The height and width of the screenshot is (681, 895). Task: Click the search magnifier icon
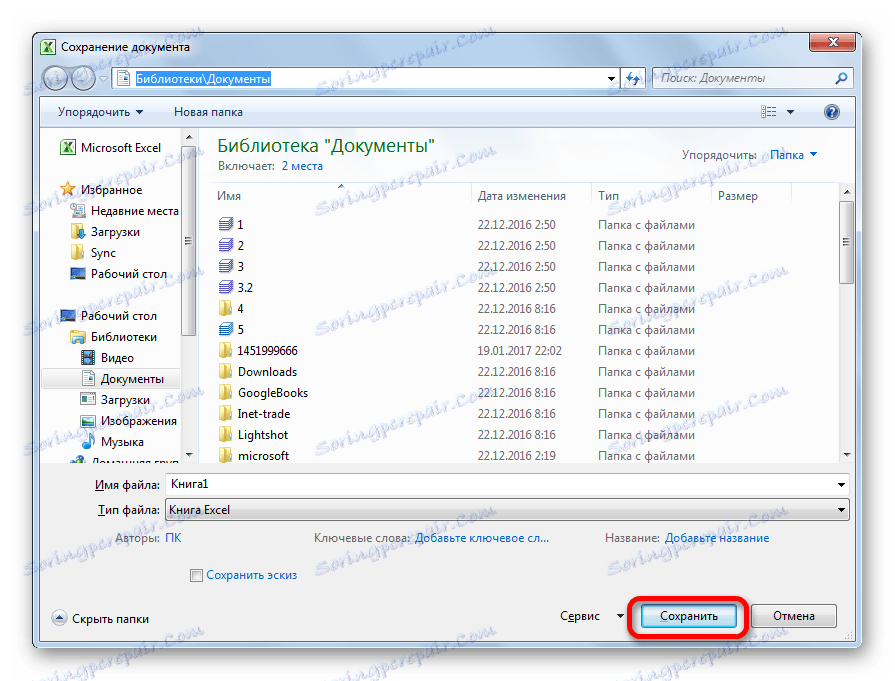pos(841,78)
